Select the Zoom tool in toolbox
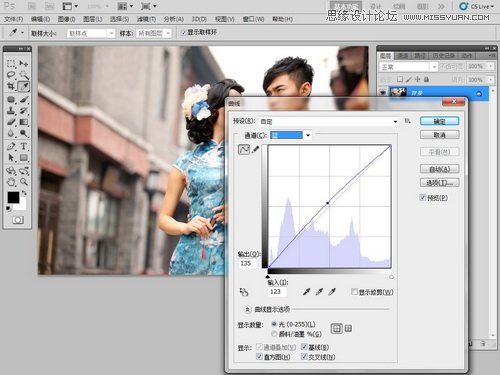 pyautogui.click(x=24, y=182)
